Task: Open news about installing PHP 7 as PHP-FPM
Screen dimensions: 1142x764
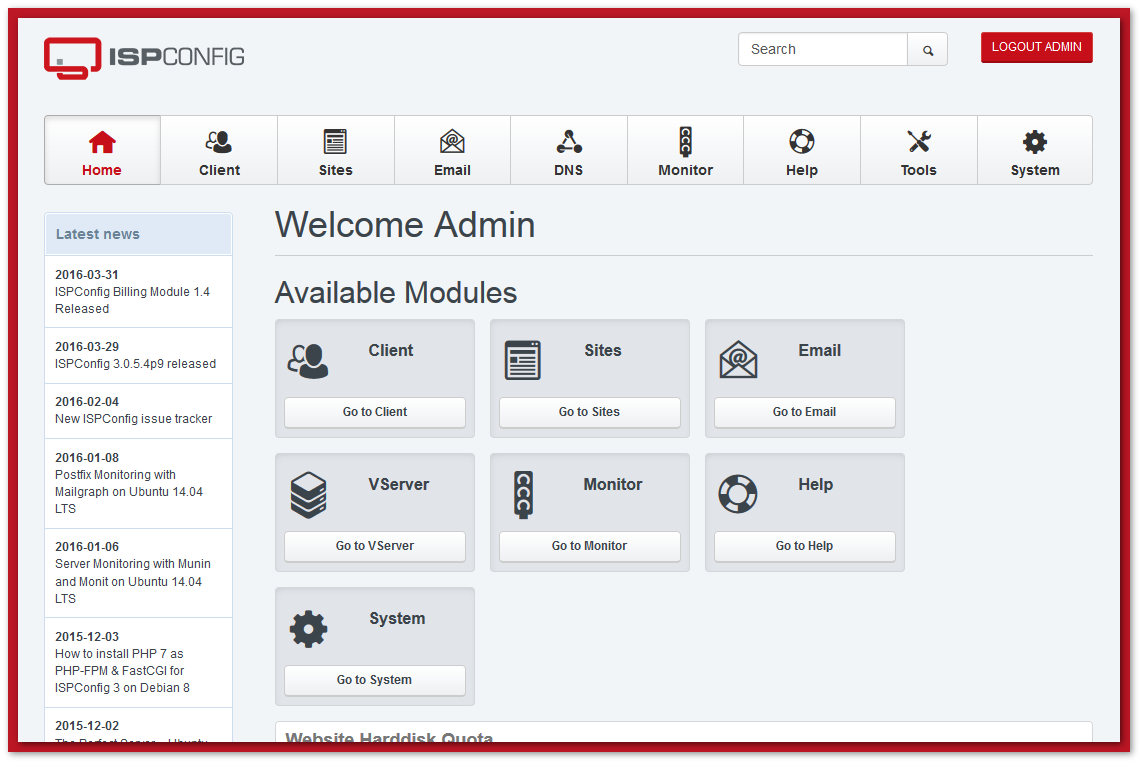Action: pyautogui.click(x=122, y=671)
